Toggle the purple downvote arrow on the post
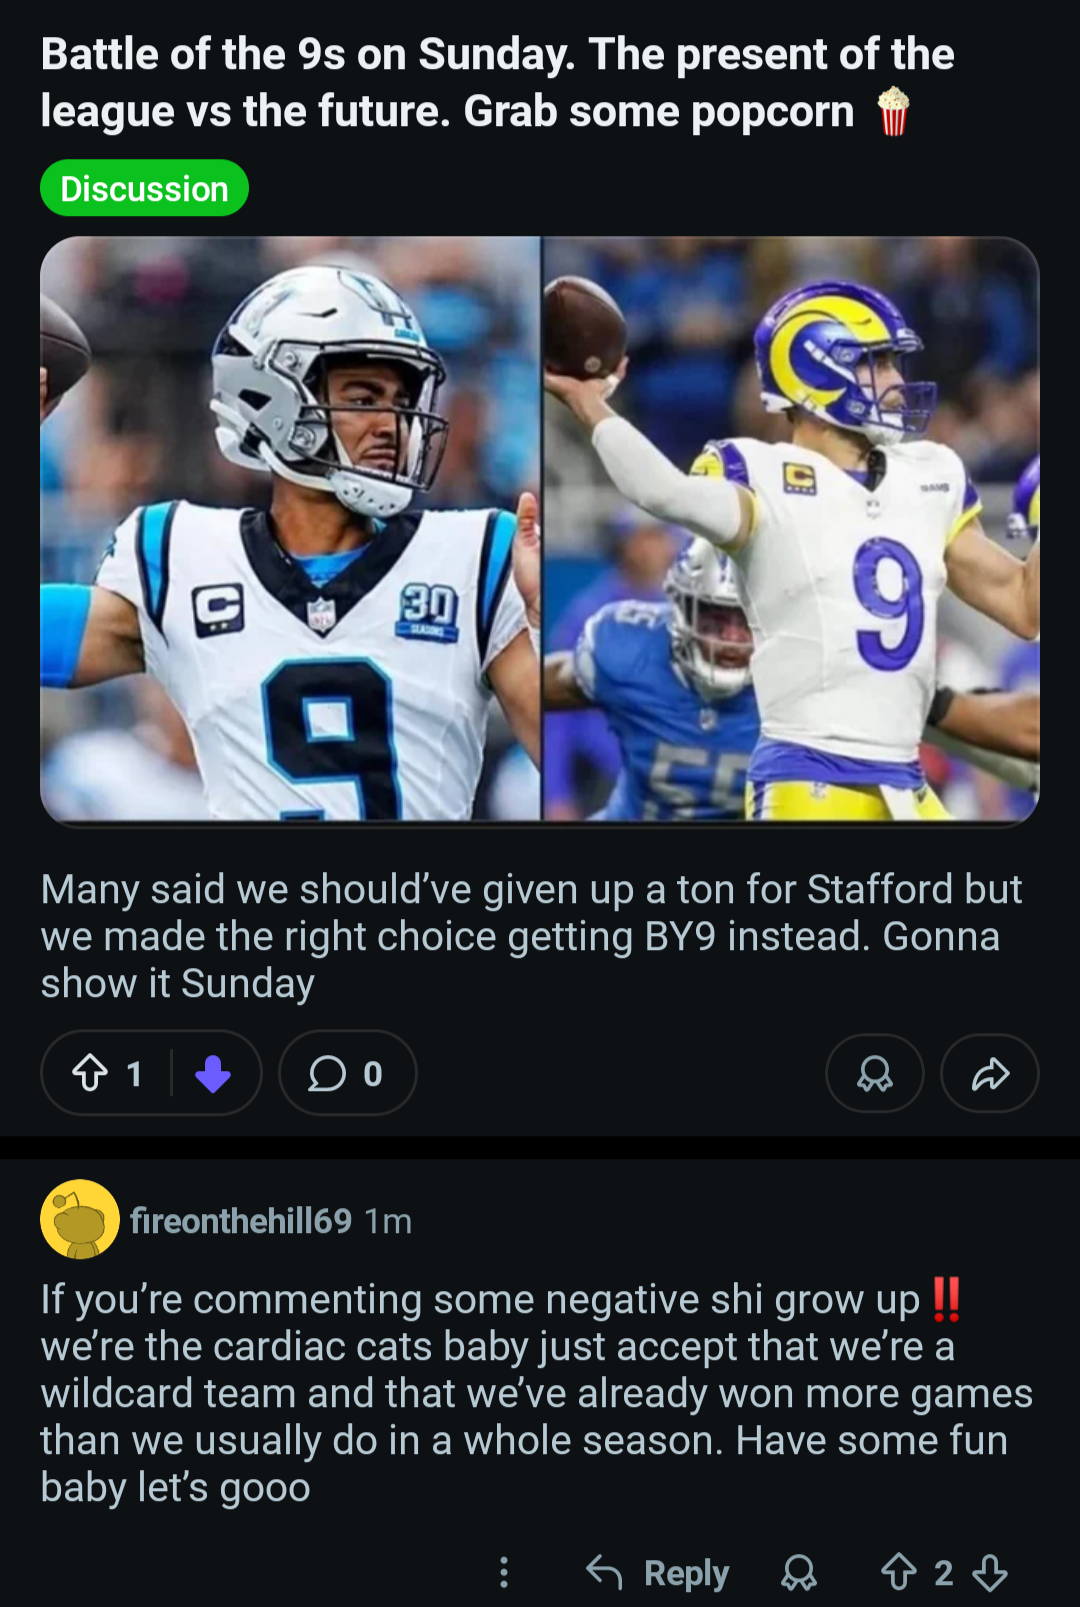Viewport: 1080px width, 1607px height. [x=213, y=1073]
